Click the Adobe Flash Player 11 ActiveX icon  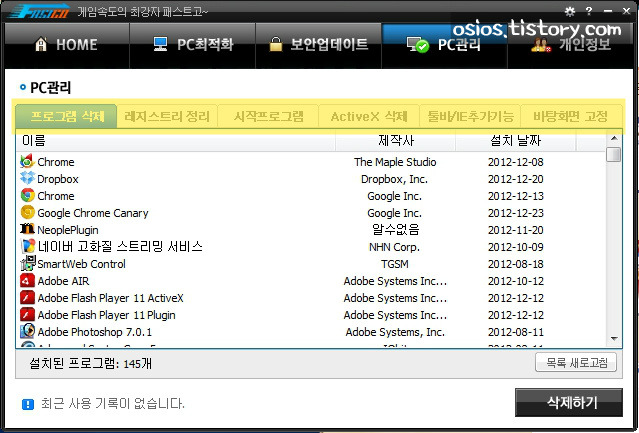click(x=27, y=298)
